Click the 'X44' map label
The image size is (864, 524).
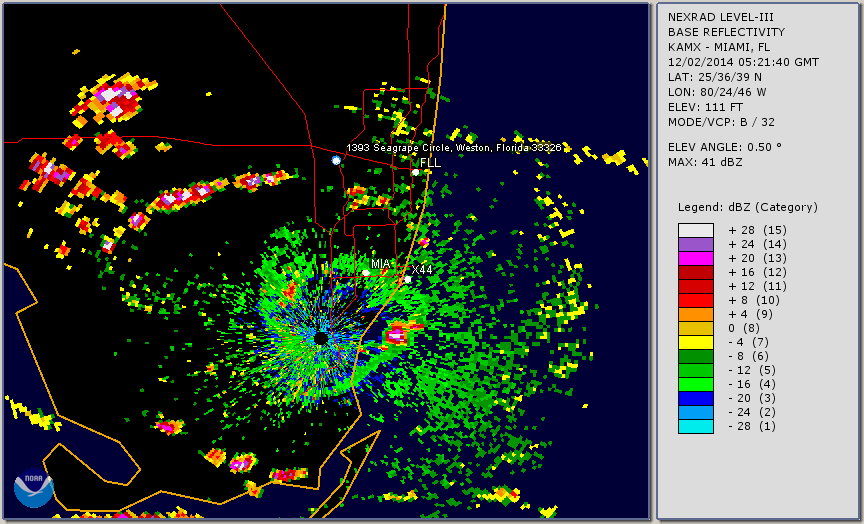pos(422,269)
